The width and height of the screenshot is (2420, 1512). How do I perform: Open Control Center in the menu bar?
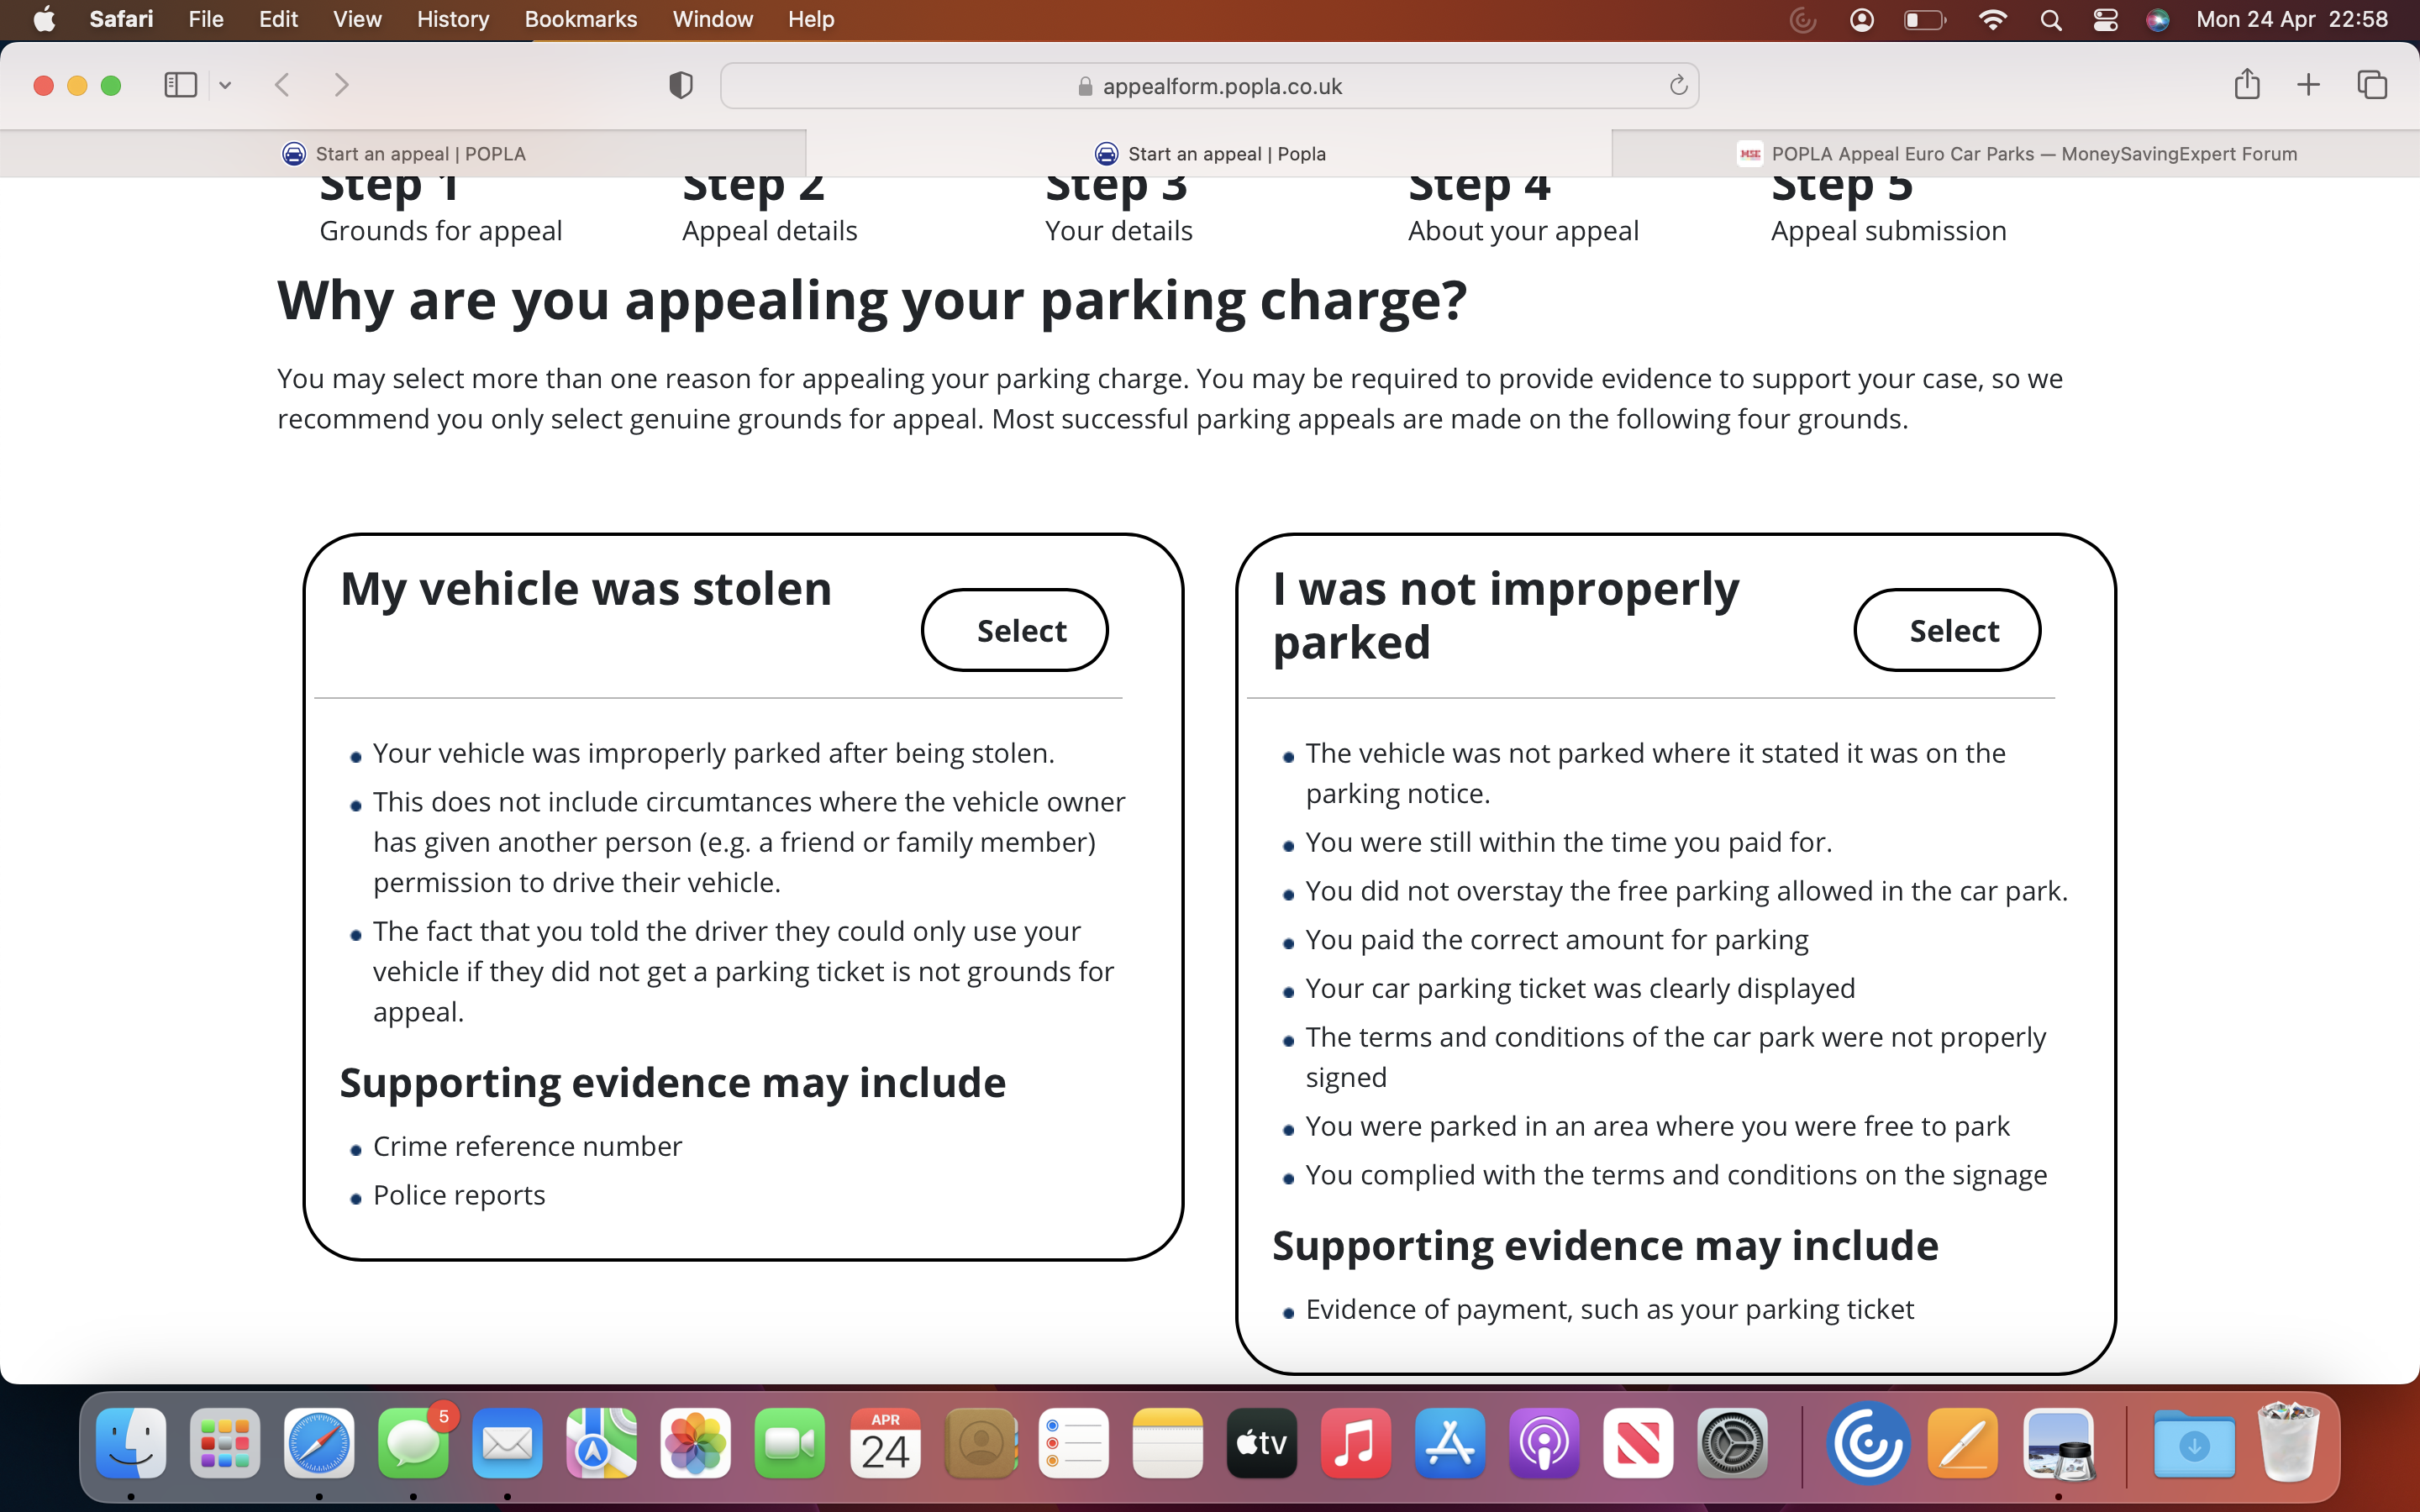pos(2106,19)
